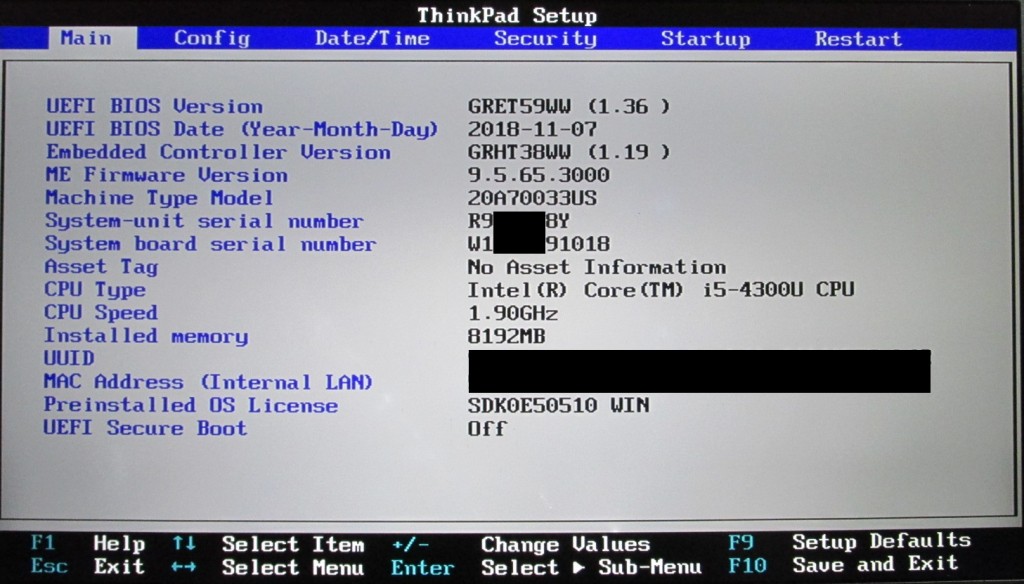Click MAC Address (Internal LAN) label

208,381
